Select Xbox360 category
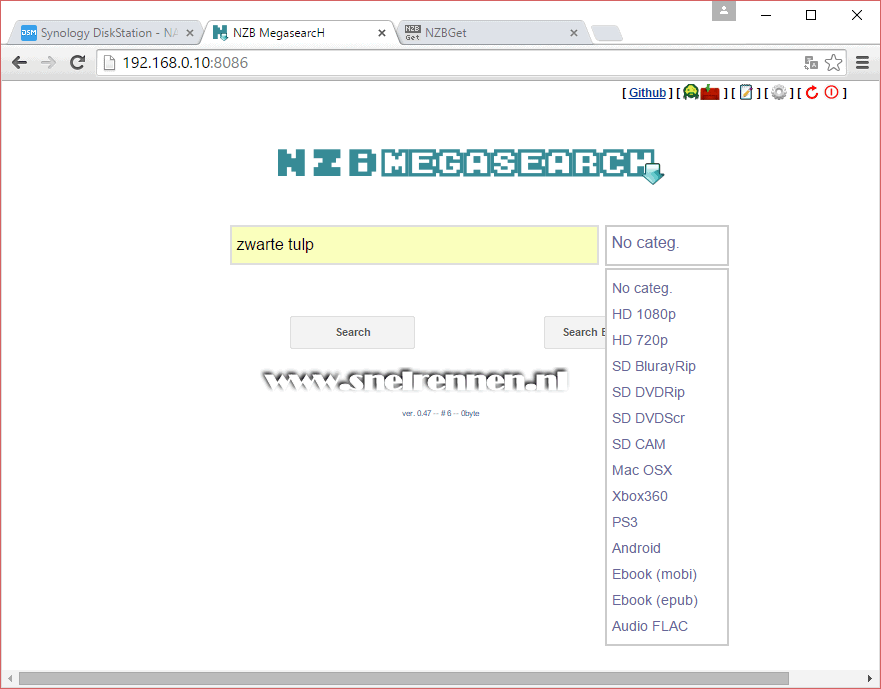 click(x=639, y=496)
